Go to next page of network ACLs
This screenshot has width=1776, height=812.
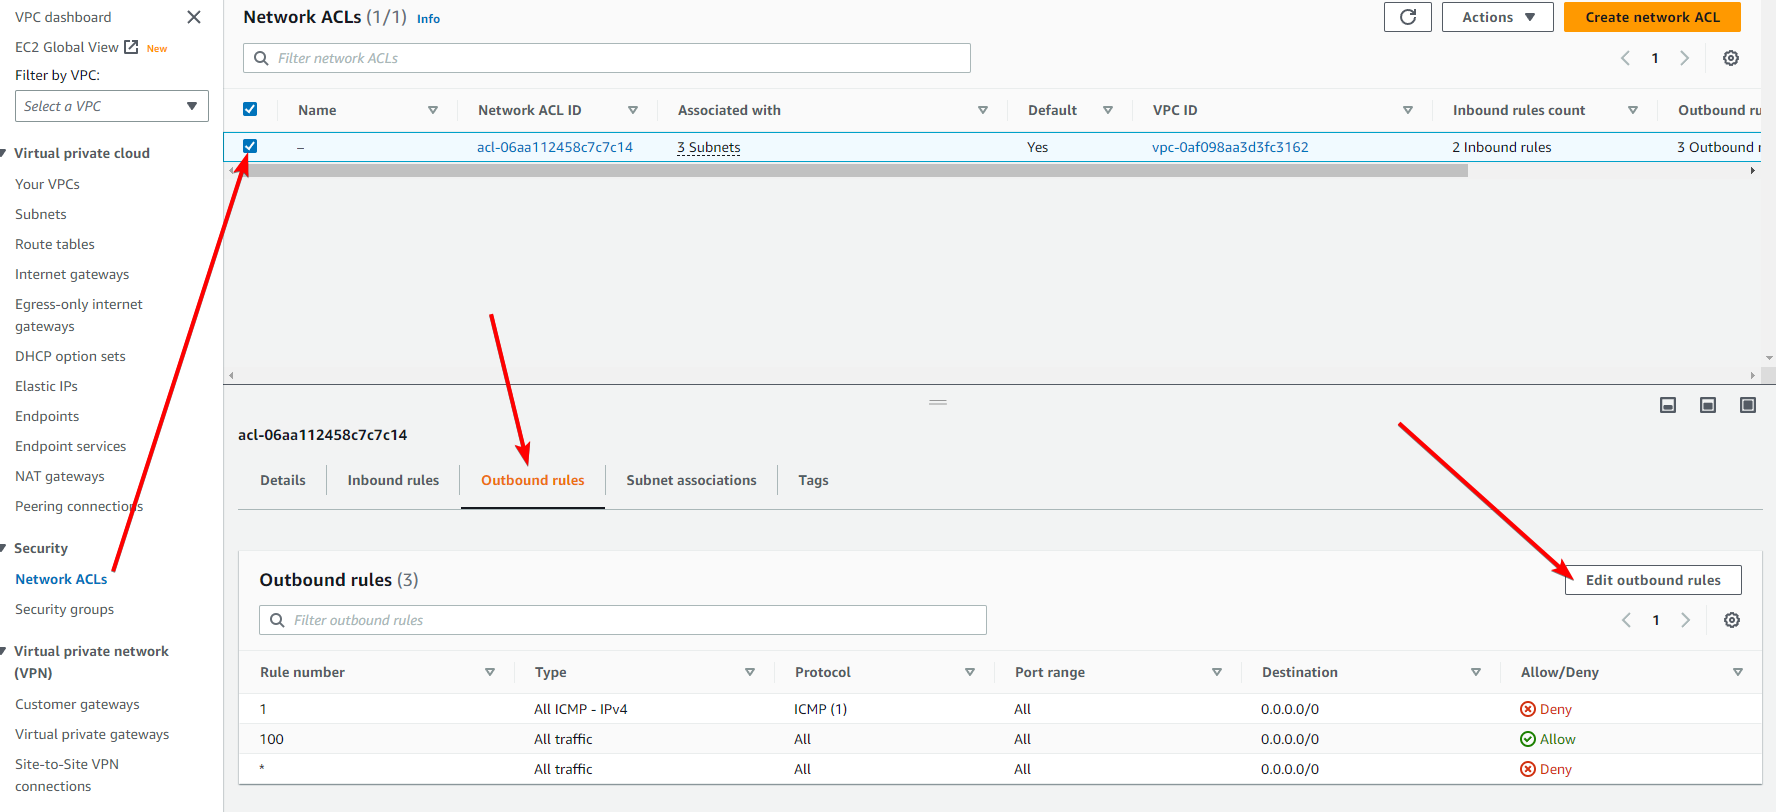pyautogui.click(x=1684, y=58)
